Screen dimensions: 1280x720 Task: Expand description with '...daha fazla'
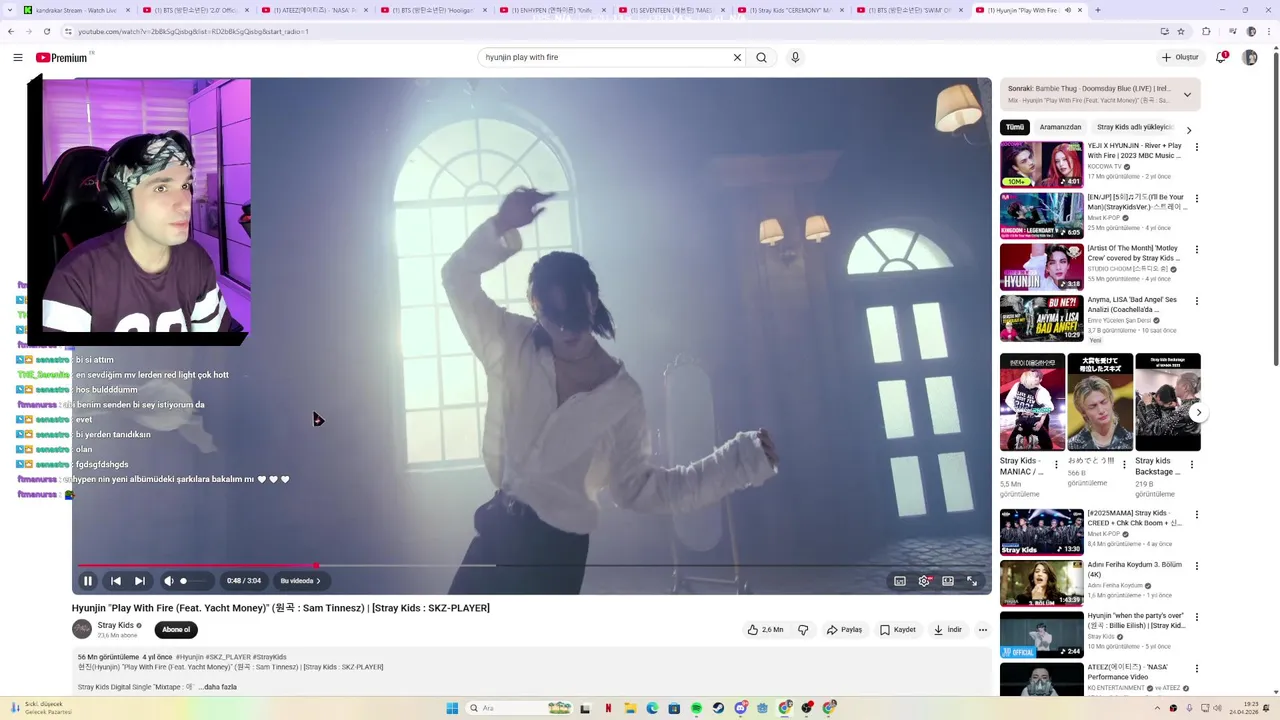pyautogui.click(x=218, y=687)
